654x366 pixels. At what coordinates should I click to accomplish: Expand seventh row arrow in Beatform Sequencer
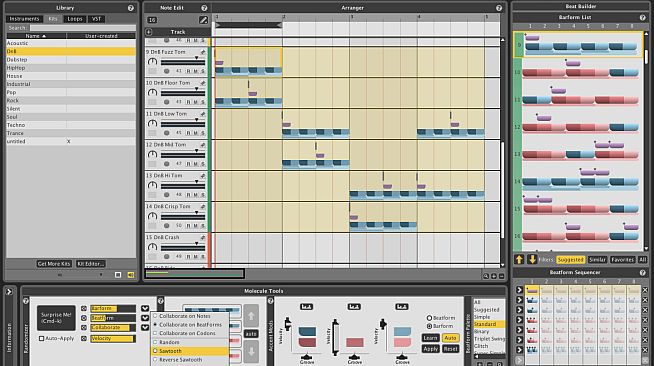click(x=519, y=350)
